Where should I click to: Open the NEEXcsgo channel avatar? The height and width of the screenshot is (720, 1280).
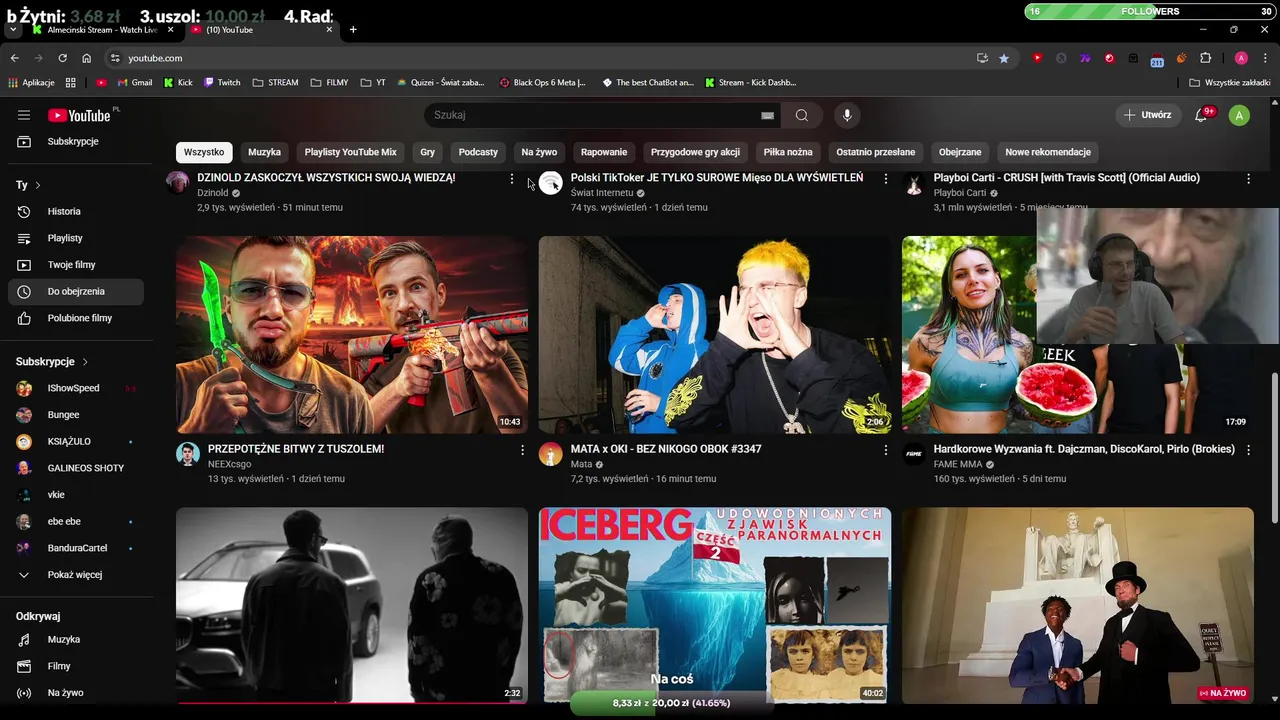point(188,454)
